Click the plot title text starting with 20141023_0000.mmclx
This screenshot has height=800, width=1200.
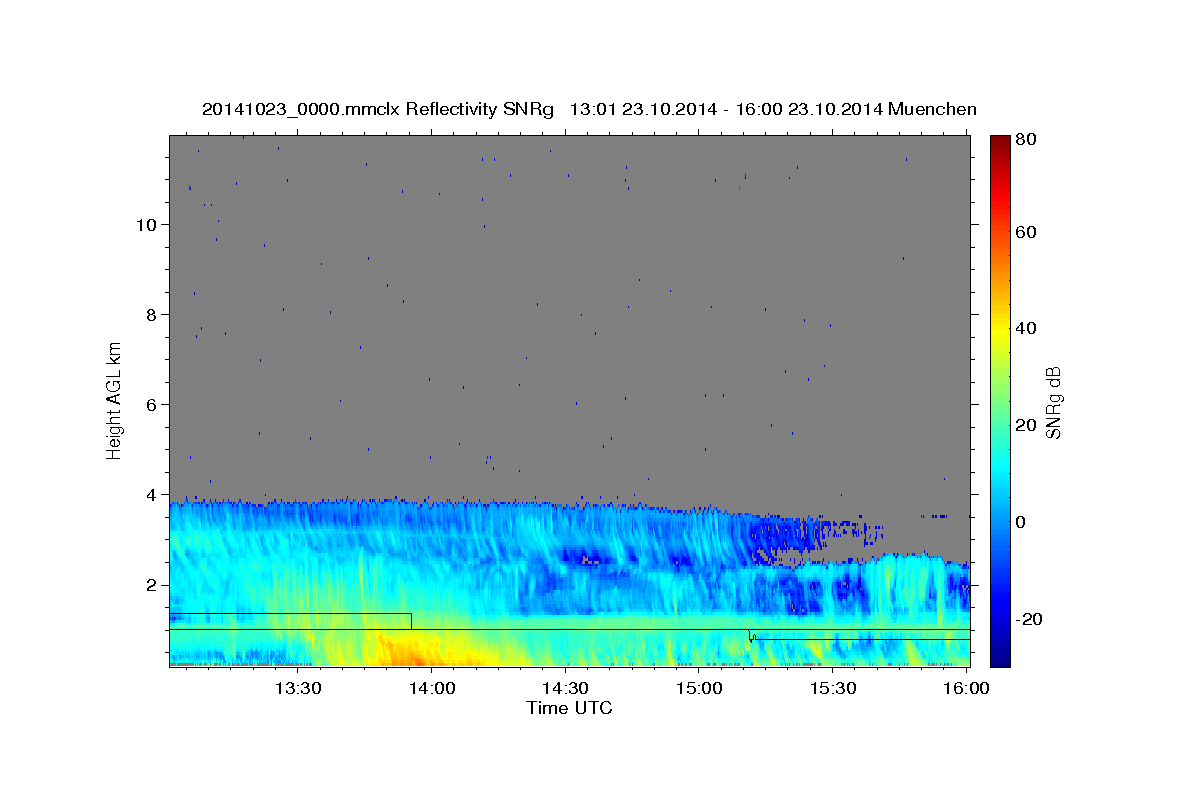click(x=589, y=109)
